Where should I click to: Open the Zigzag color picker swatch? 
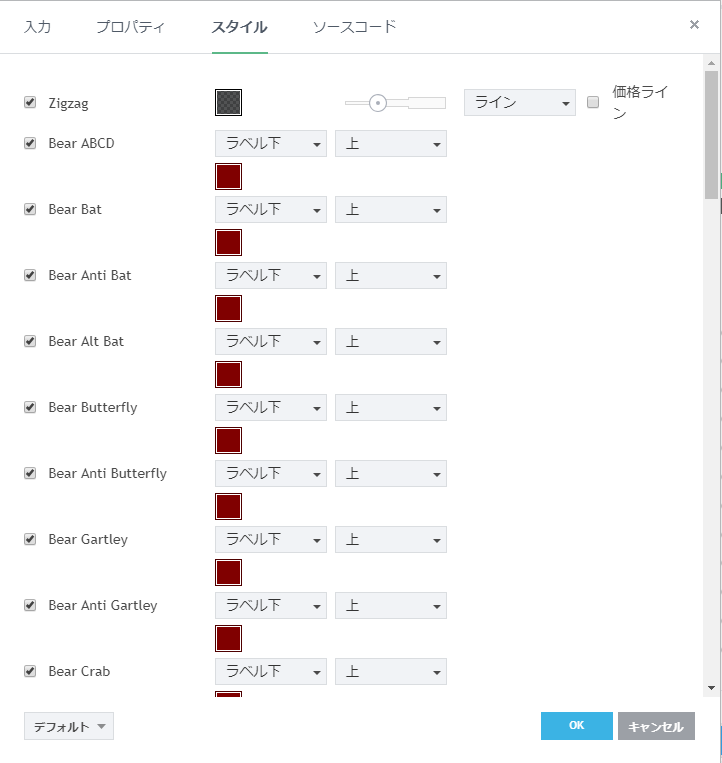click(228, 103)
